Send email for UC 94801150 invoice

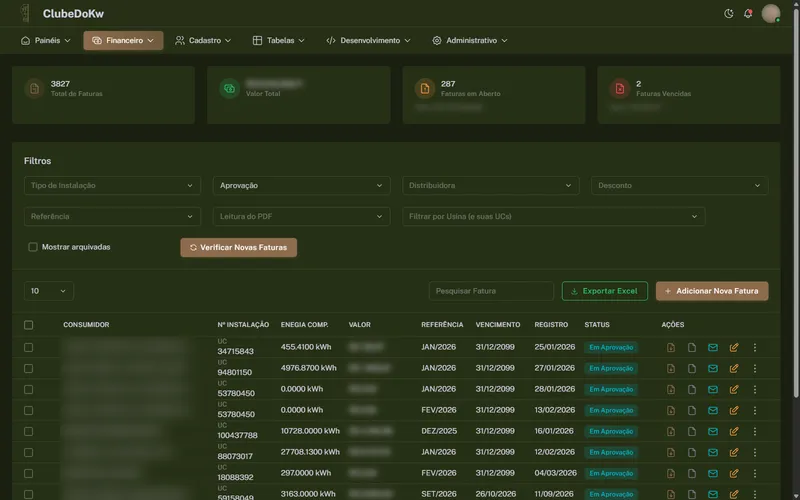(713, 368)
